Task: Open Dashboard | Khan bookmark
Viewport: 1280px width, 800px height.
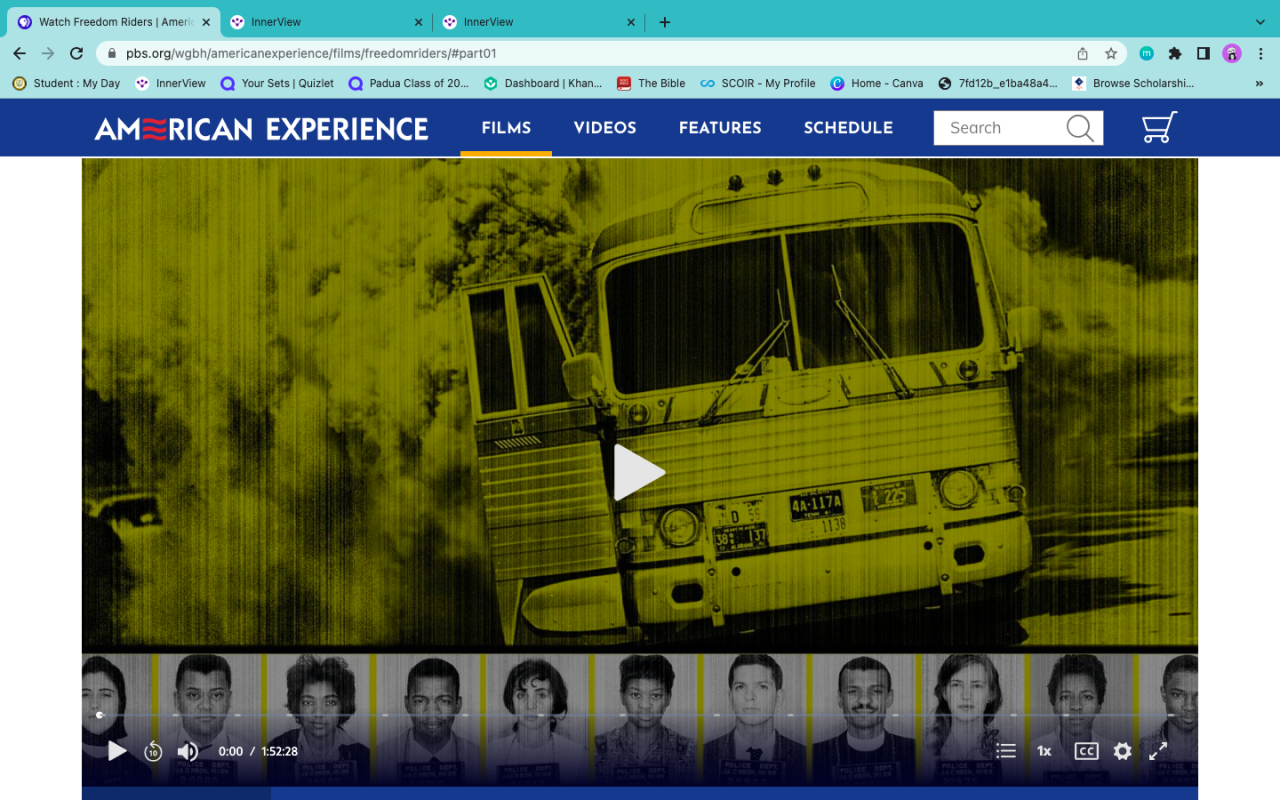Action: coord(543,83)
